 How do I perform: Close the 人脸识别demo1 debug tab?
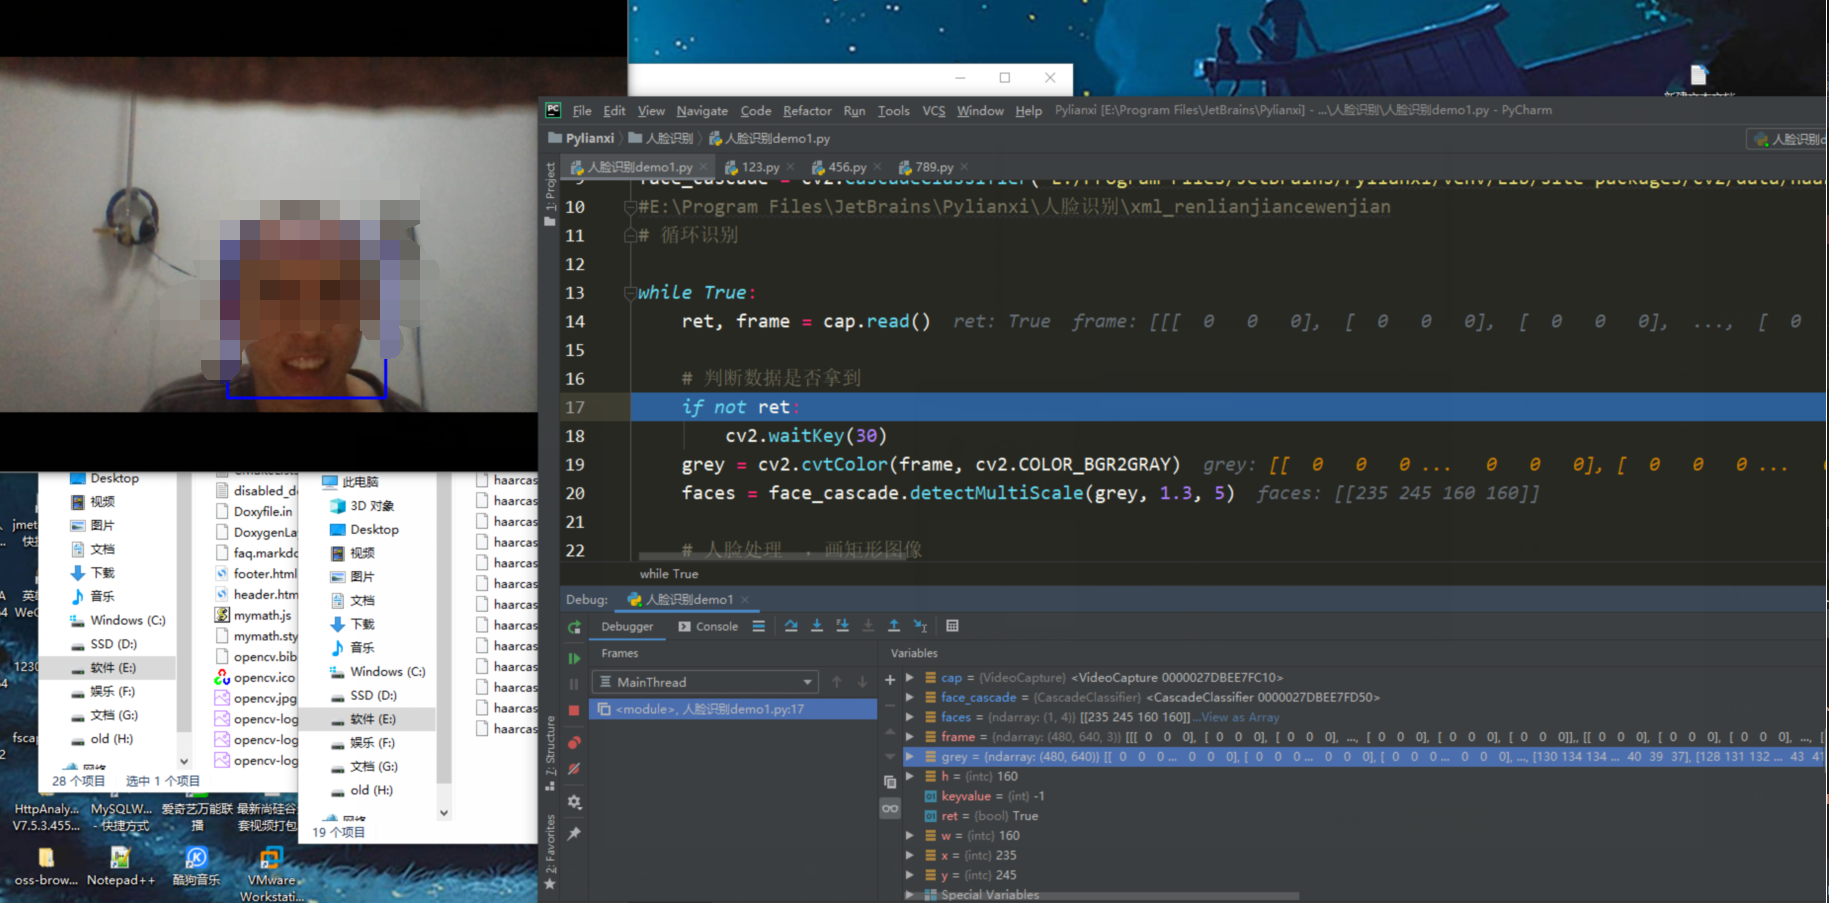(x=745, y=600)
